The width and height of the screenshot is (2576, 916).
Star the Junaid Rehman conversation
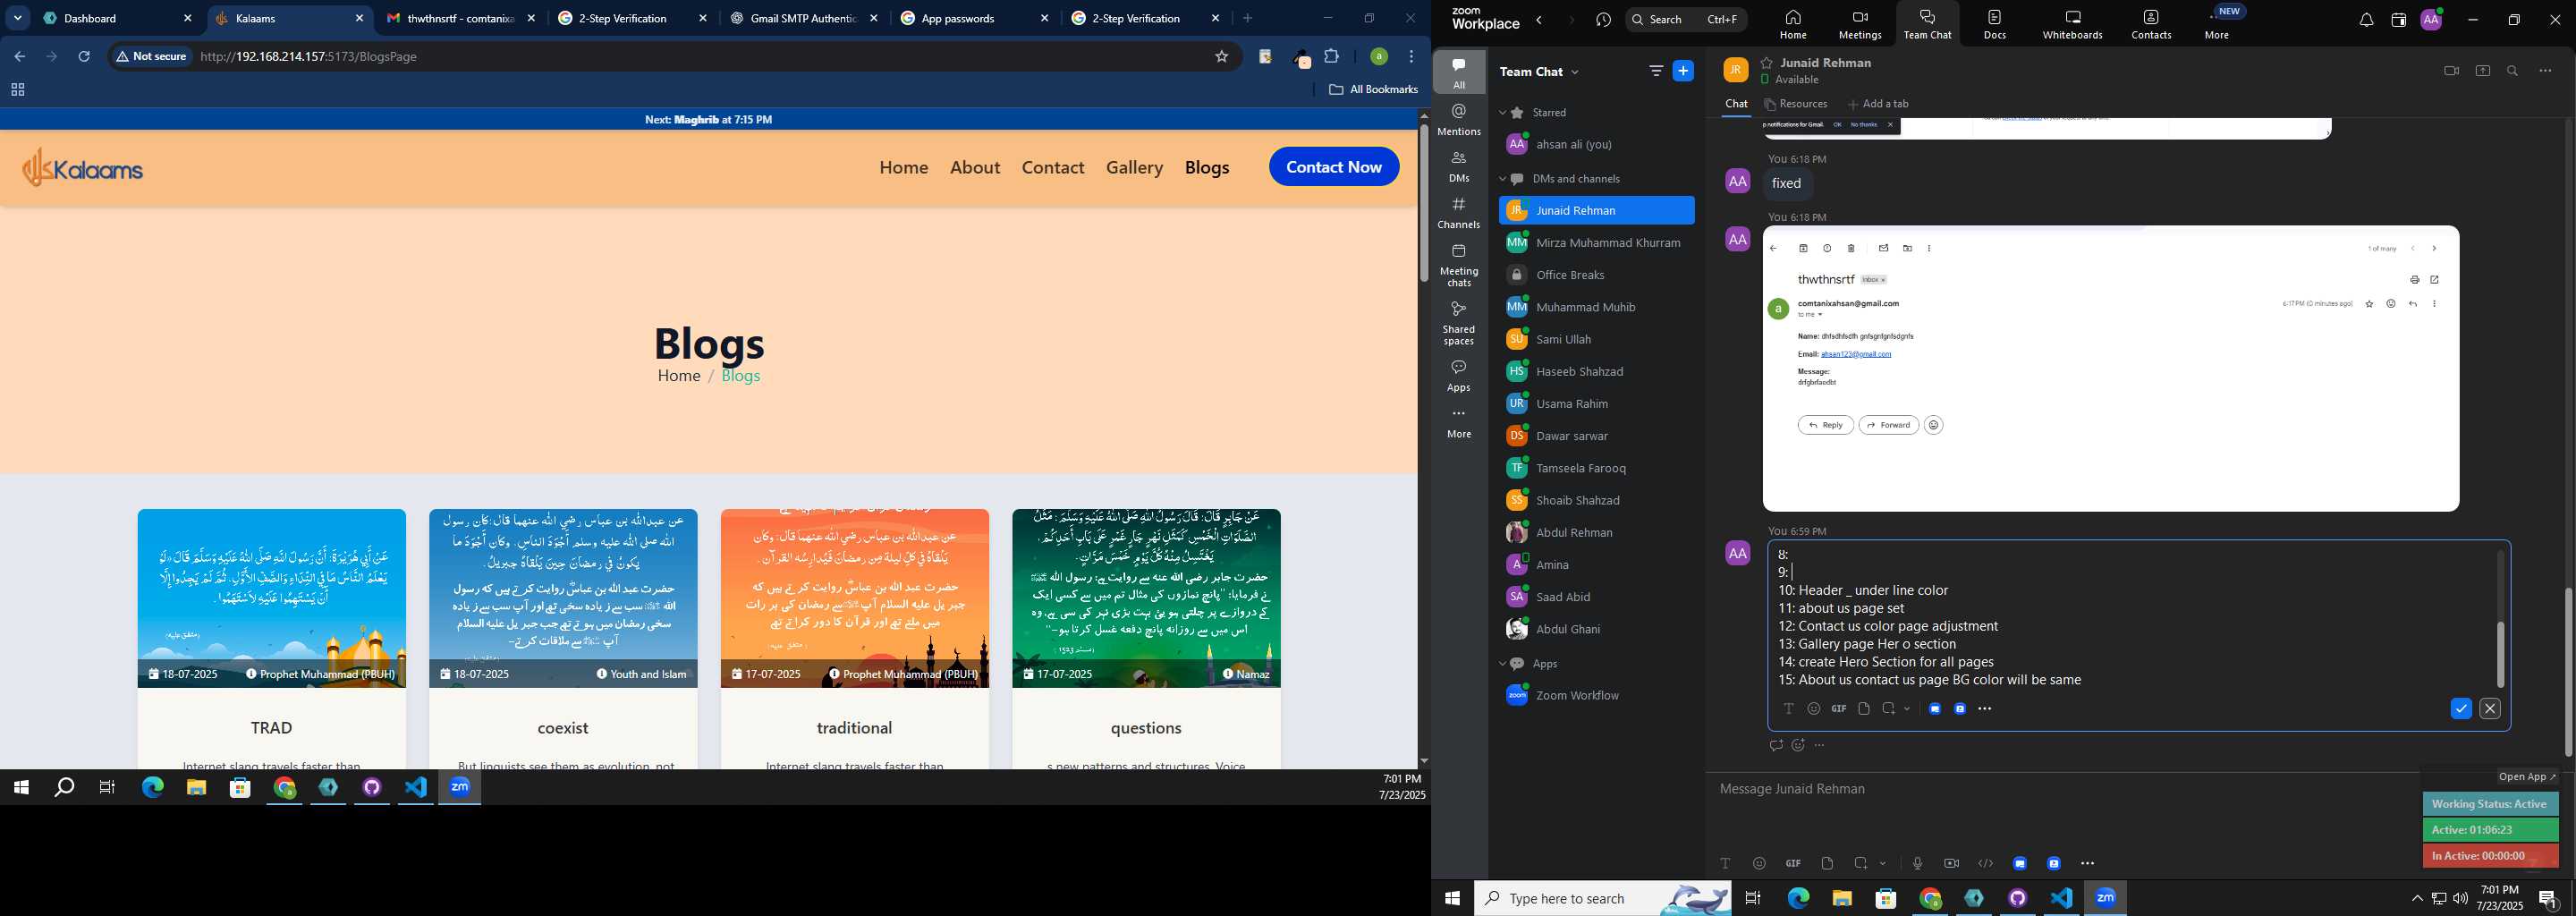[1767, 62]
